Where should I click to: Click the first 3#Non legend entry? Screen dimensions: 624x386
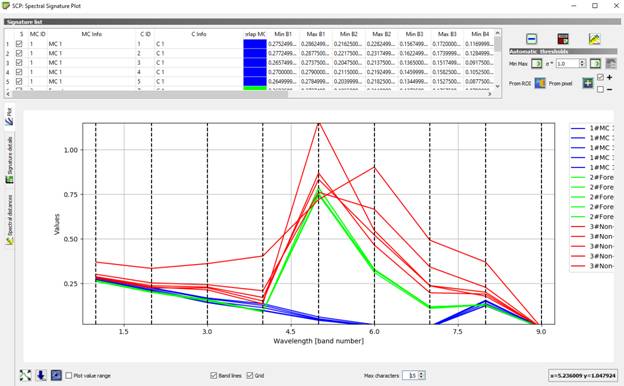tap(592, 226)
